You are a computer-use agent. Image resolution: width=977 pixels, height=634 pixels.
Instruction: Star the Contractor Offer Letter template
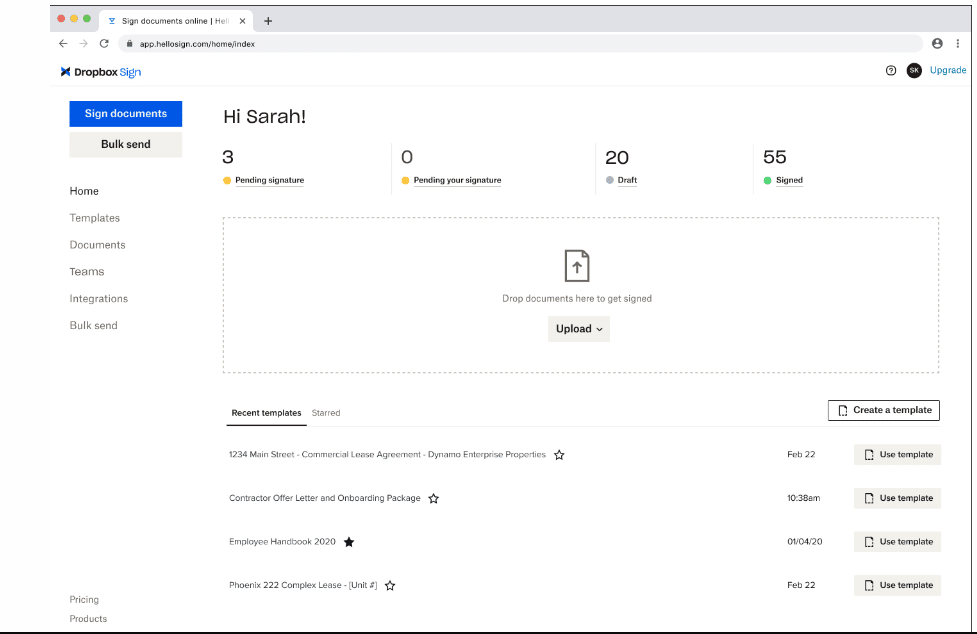[x=433, y=498]
